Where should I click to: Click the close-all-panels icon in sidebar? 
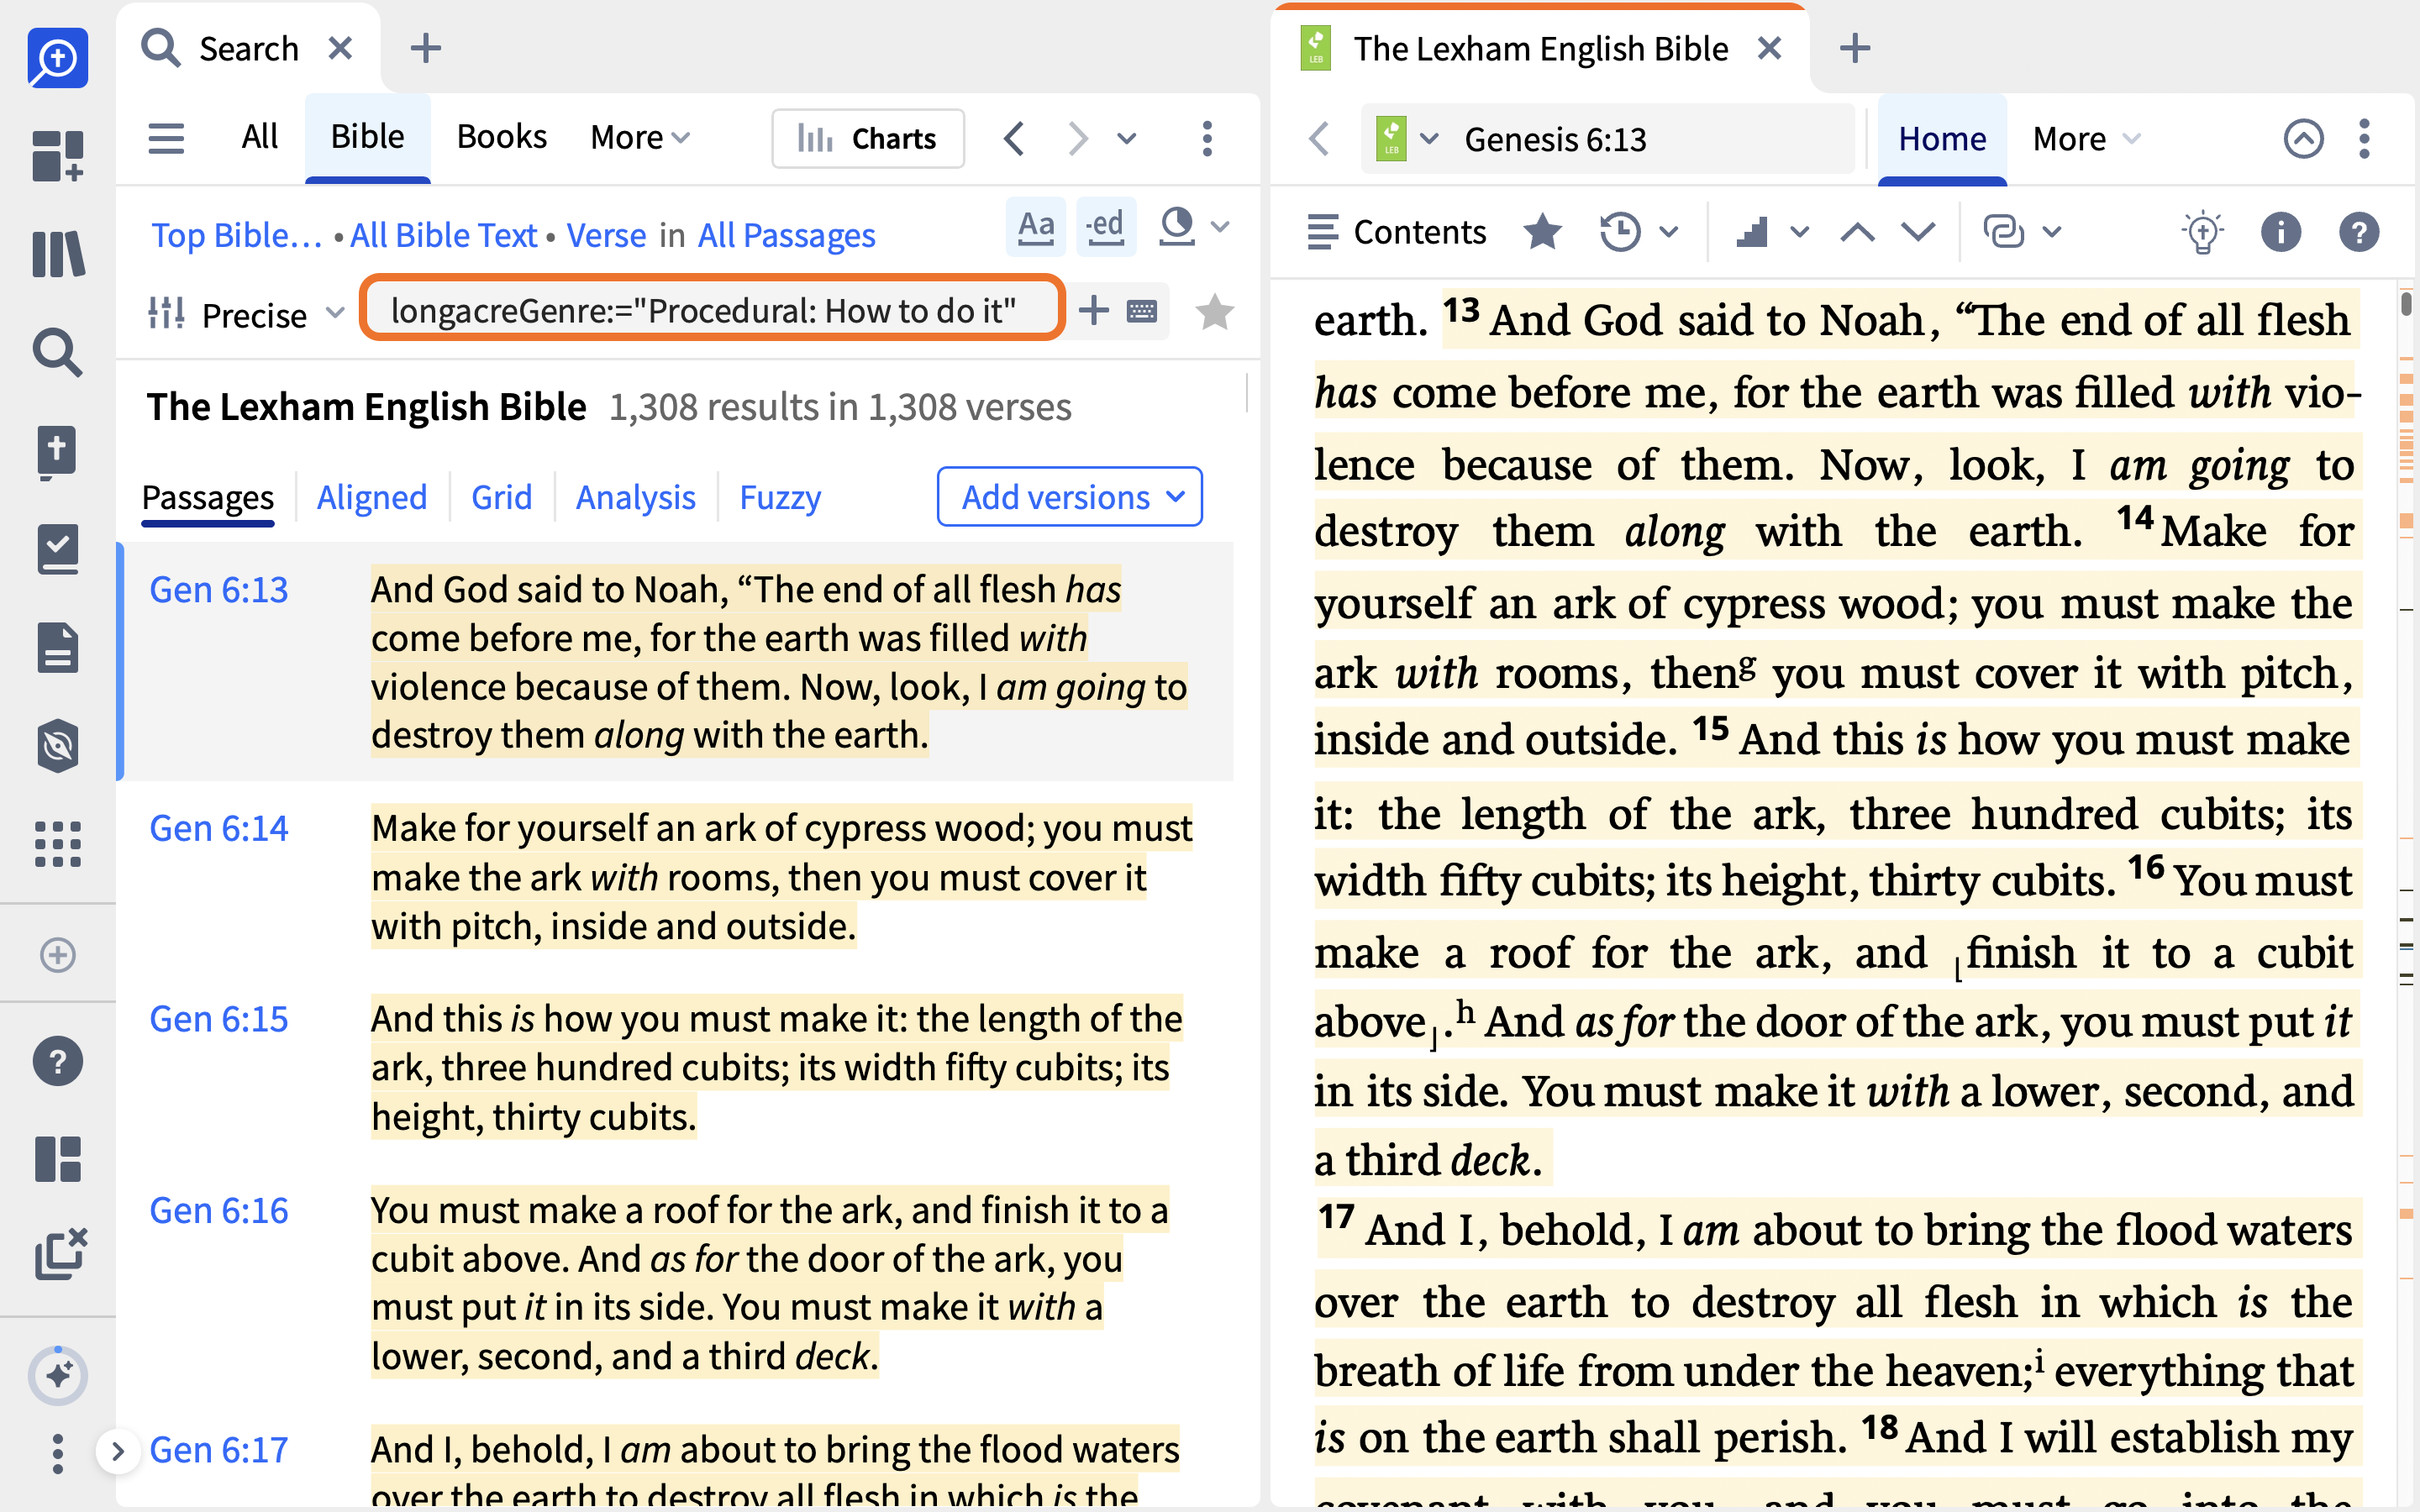(60, 1254)
